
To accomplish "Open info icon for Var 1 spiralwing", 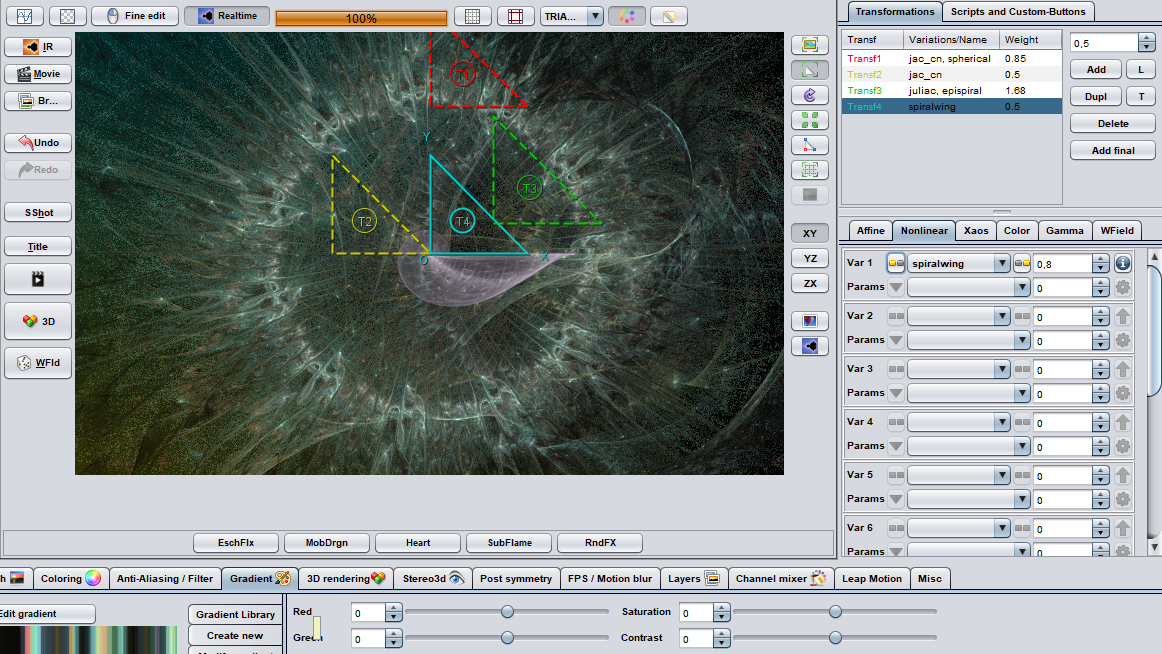I will click(x=1122, y=263).
